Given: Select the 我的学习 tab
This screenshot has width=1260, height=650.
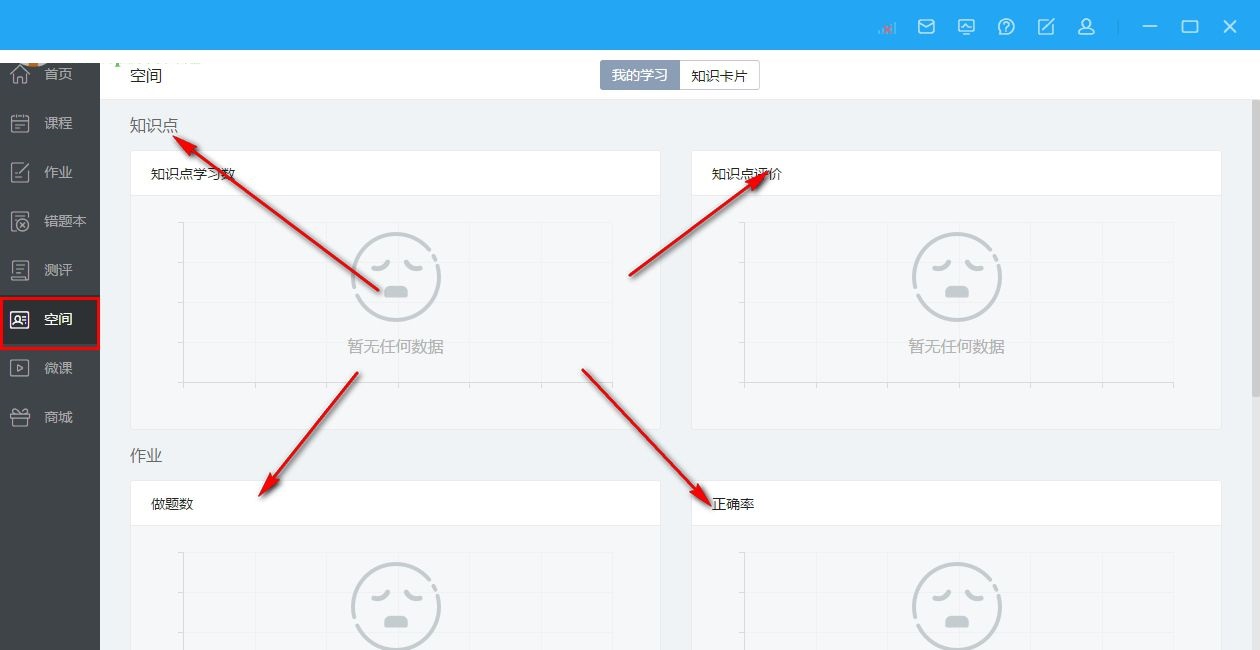Looking at the screenshot, I should 640,76.
